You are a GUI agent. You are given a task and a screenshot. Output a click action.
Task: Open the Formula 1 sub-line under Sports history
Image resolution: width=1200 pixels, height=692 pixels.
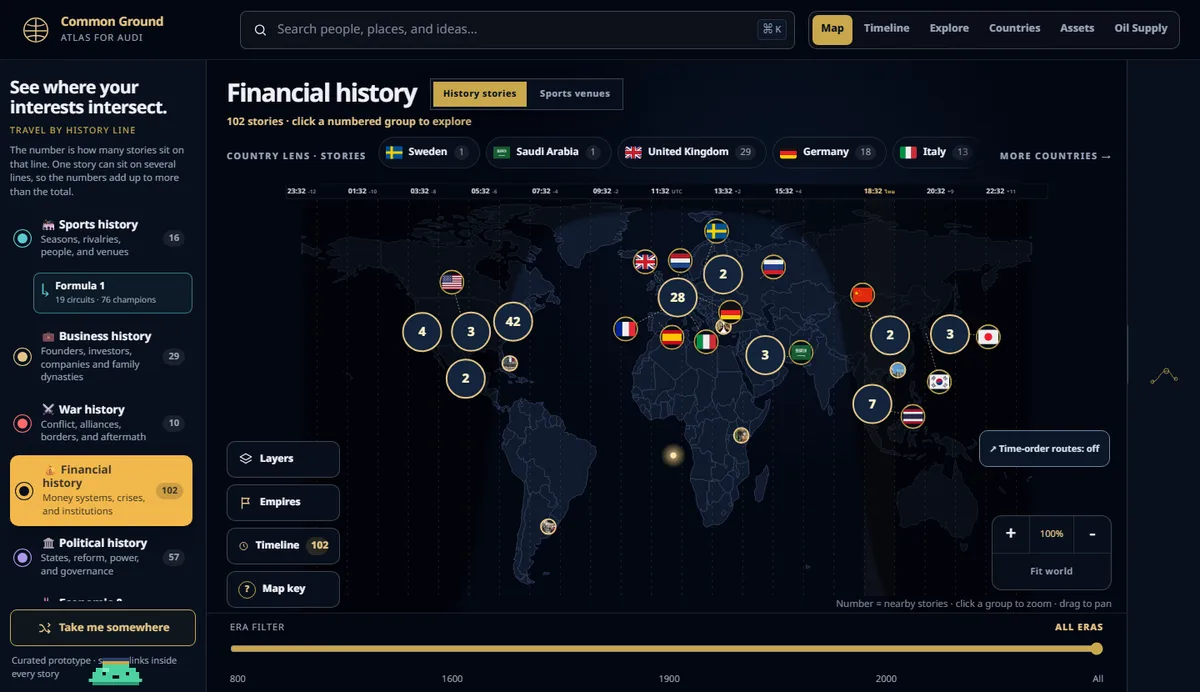point(113,293)
